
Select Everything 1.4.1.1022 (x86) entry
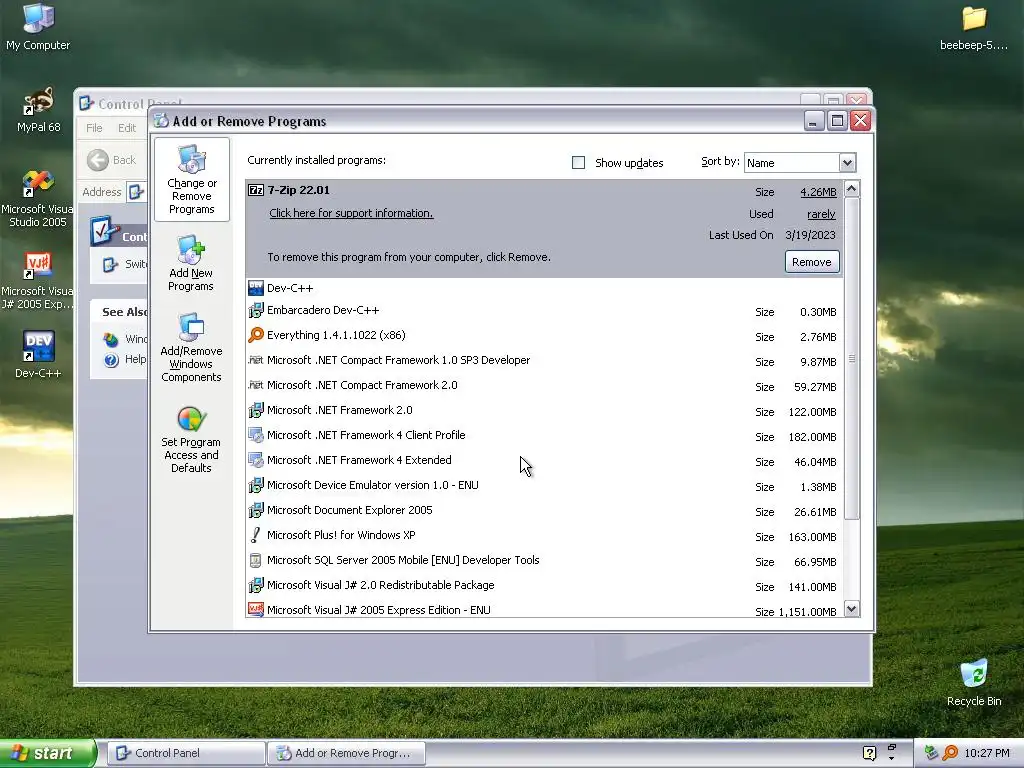[x=544, y=336]
